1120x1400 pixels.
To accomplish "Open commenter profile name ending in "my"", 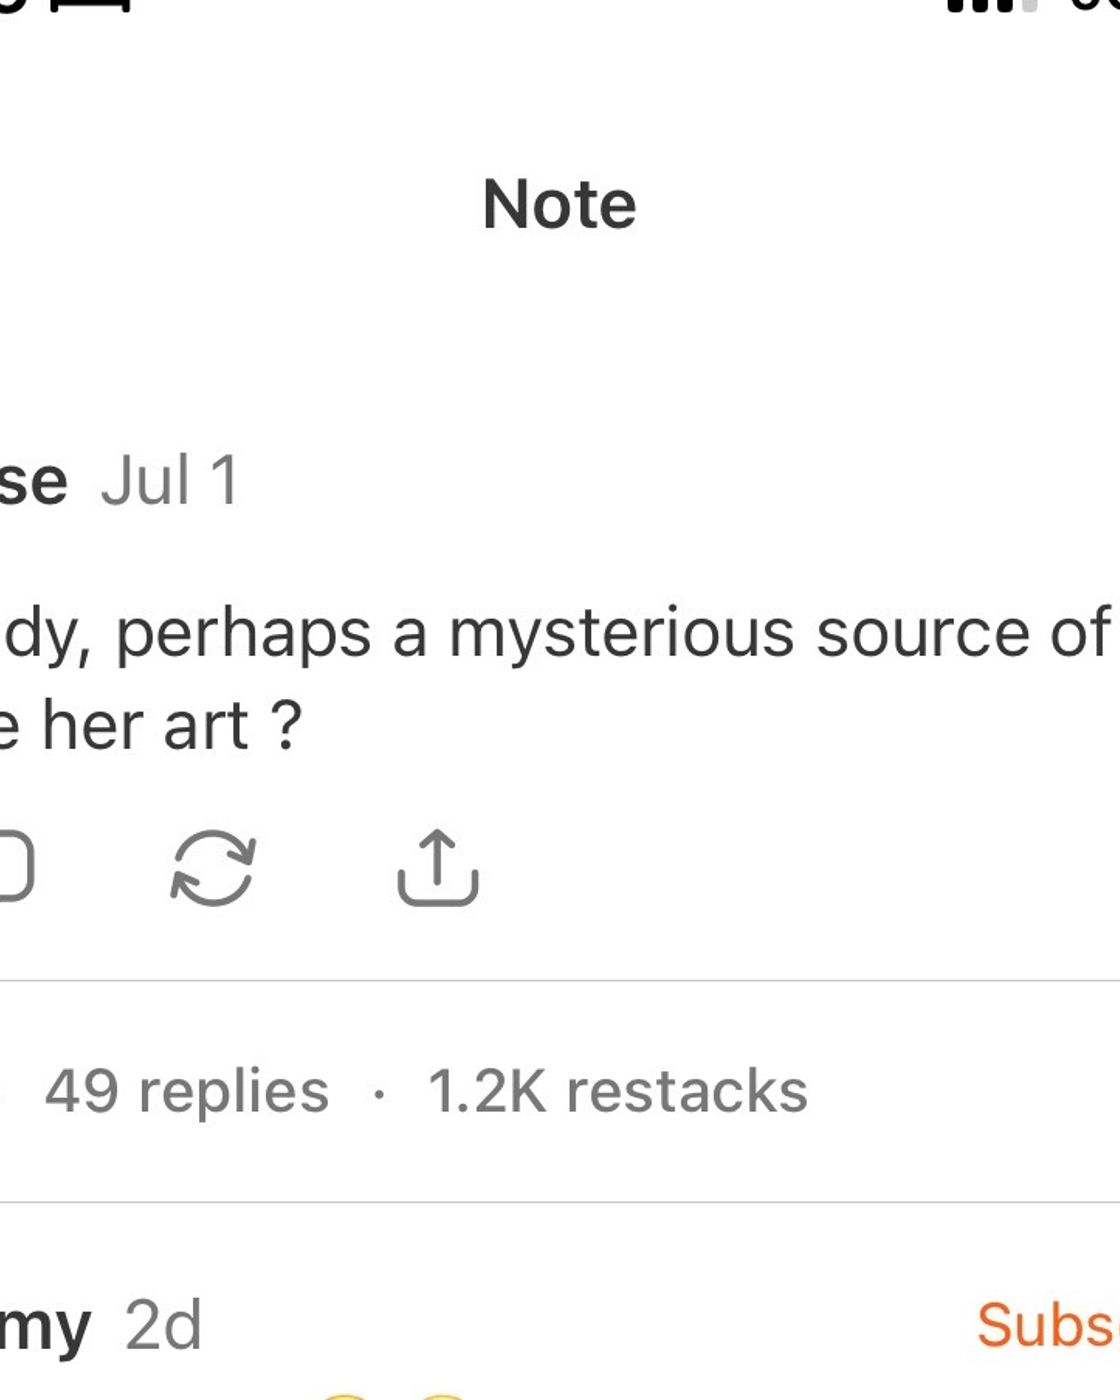I will point(45,1328).
